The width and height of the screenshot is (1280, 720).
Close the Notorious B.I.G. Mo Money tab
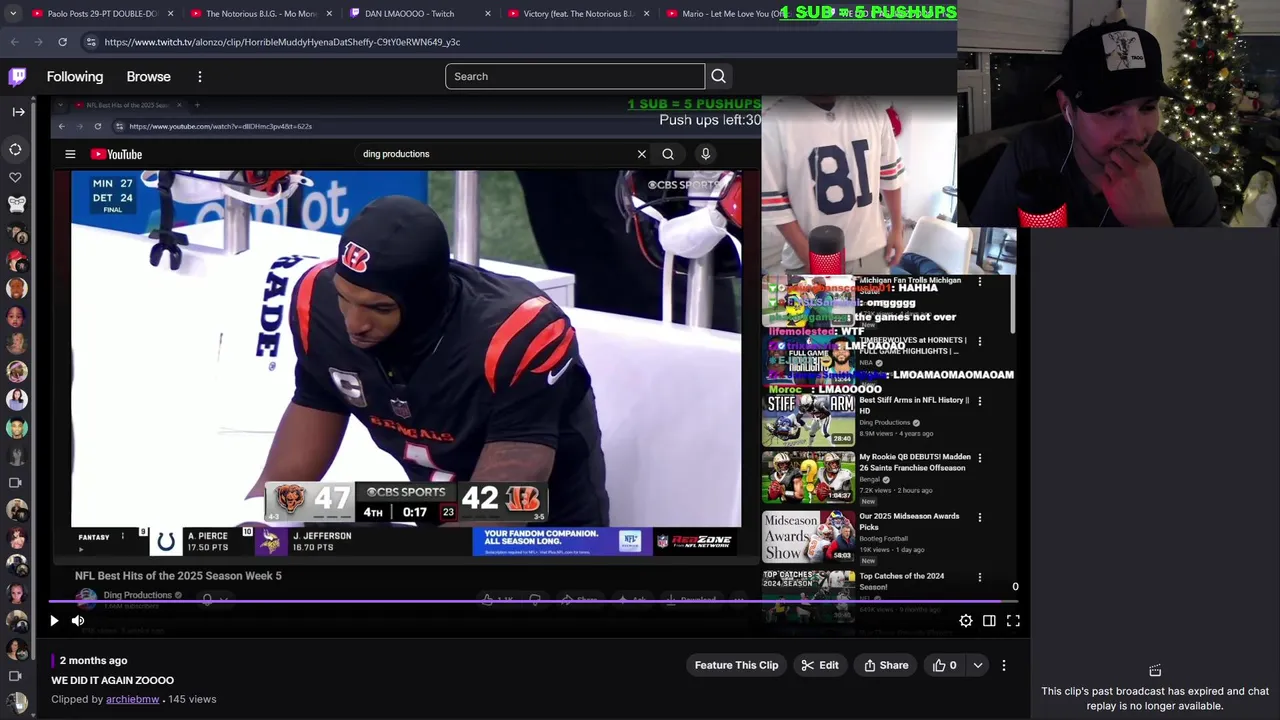(x=329, y=14)
